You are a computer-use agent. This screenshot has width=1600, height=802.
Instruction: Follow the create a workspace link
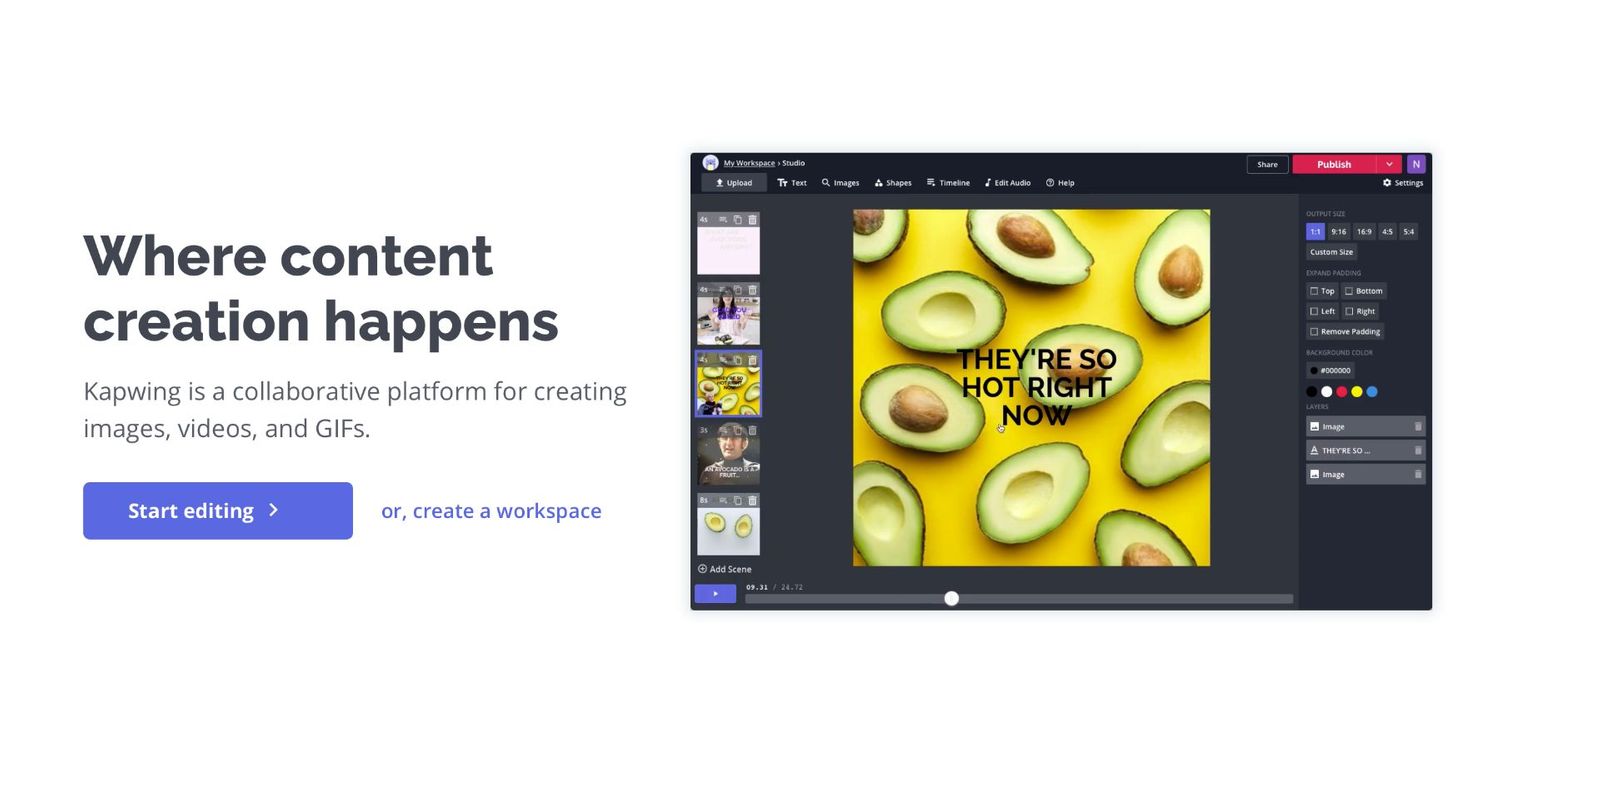click(491, 511)
